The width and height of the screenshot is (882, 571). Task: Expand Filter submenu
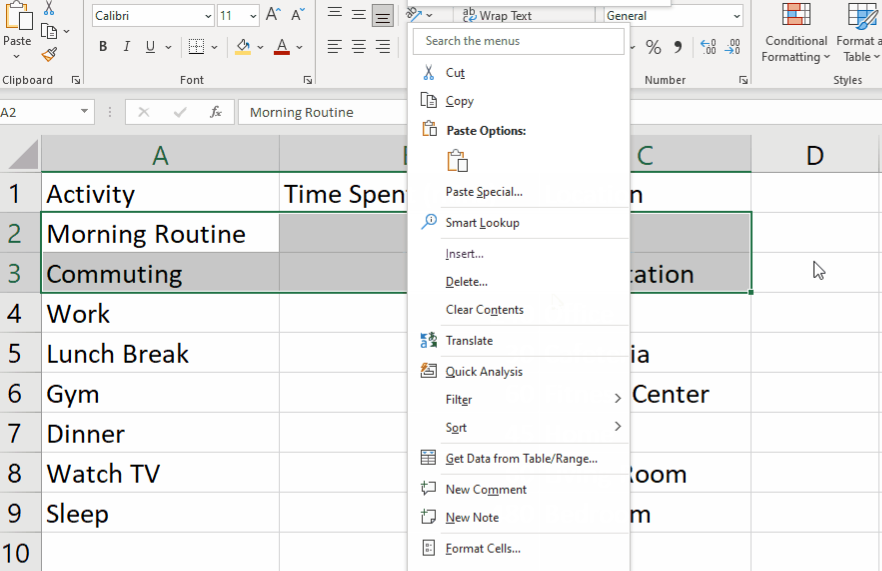[x=518, y=399]
